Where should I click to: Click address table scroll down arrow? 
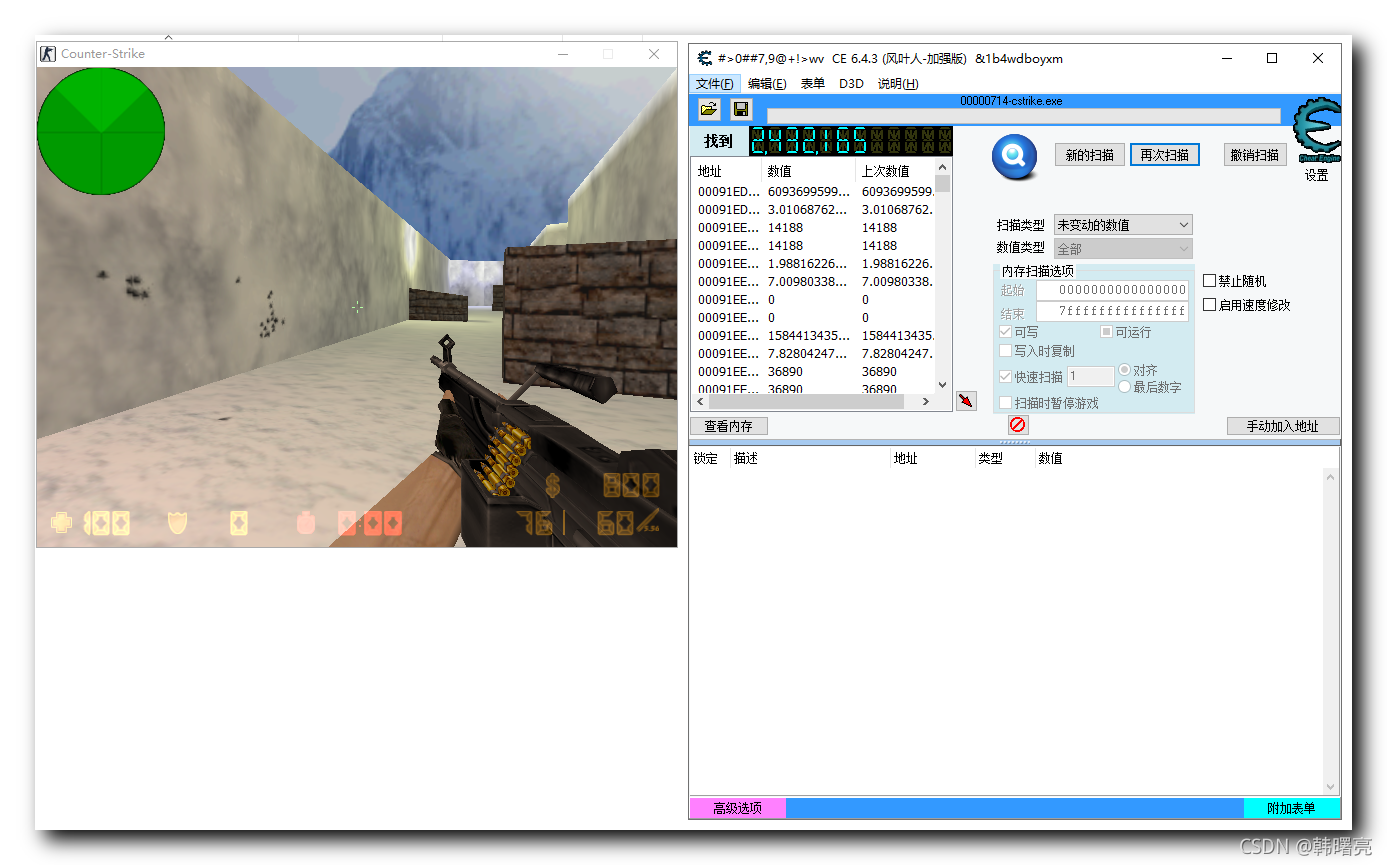click(x=1330, y=787)
